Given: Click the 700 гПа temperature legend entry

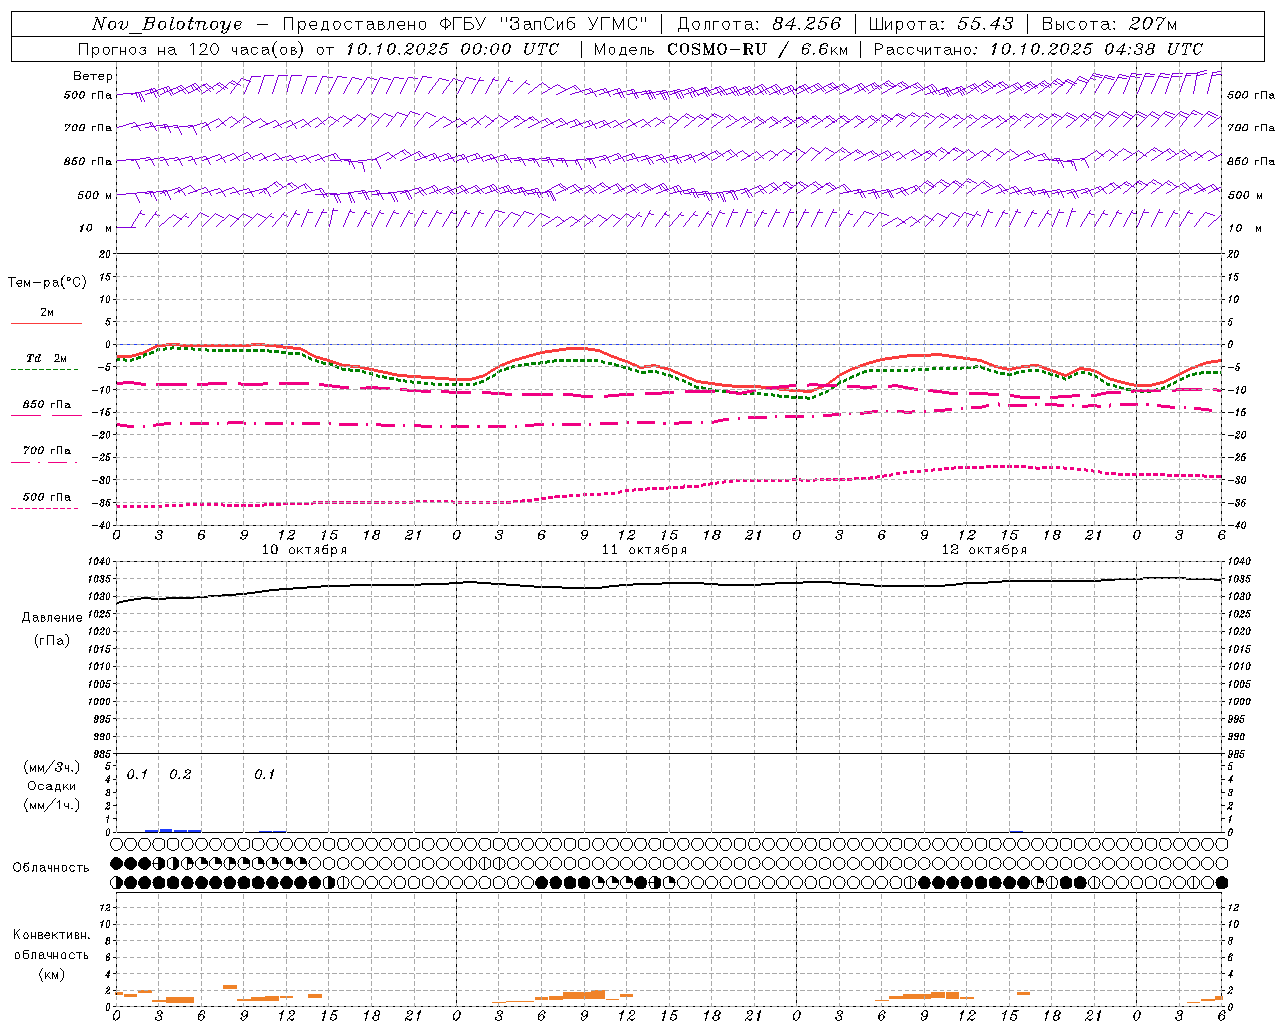Looking at the screenshot, I should pos(47,451).
